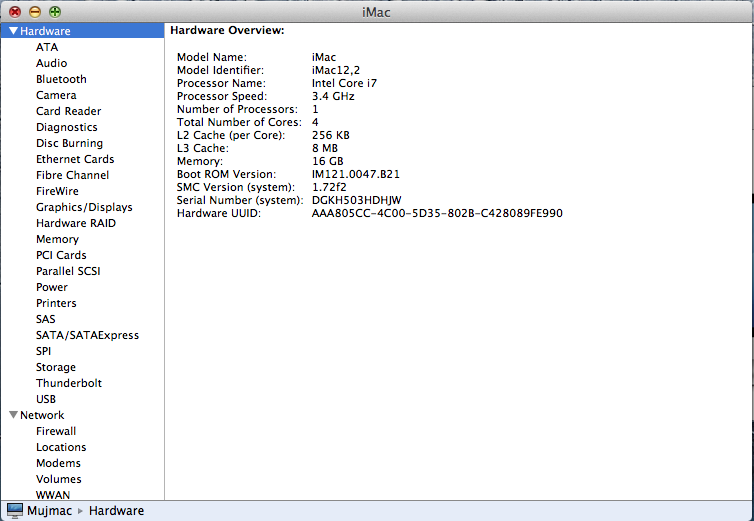Open the Storage section
Screen dimensions: 754x521
click(56, 367)
